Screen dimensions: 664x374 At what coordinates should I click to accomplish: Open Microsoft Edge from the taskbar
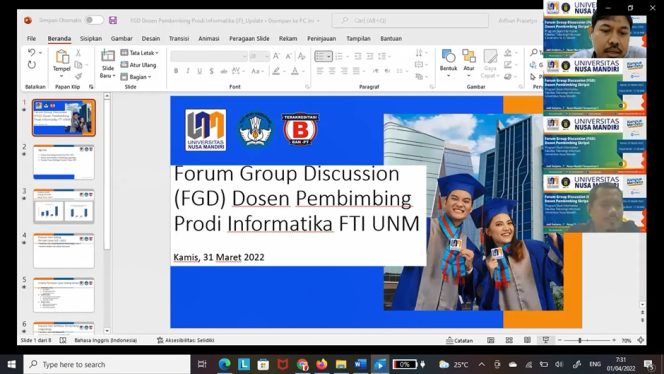(224, 364)
